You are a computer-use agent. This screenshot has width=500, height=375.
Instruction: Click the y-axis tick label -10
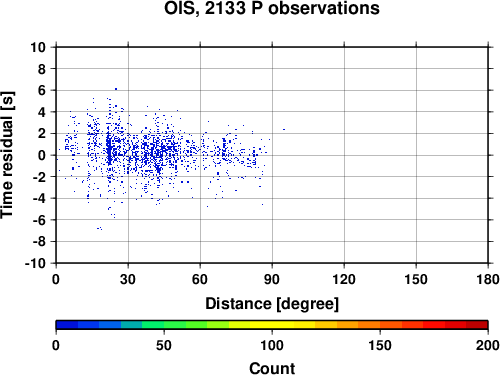click(36, 264)
